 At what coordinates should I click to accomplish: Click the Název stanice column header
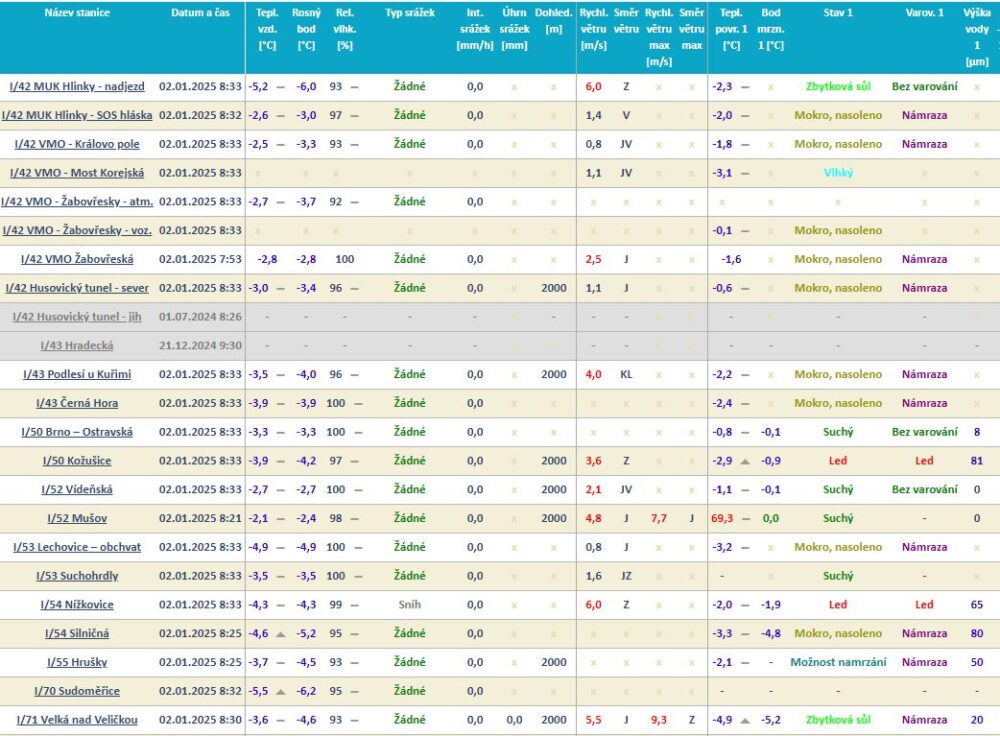77,13
